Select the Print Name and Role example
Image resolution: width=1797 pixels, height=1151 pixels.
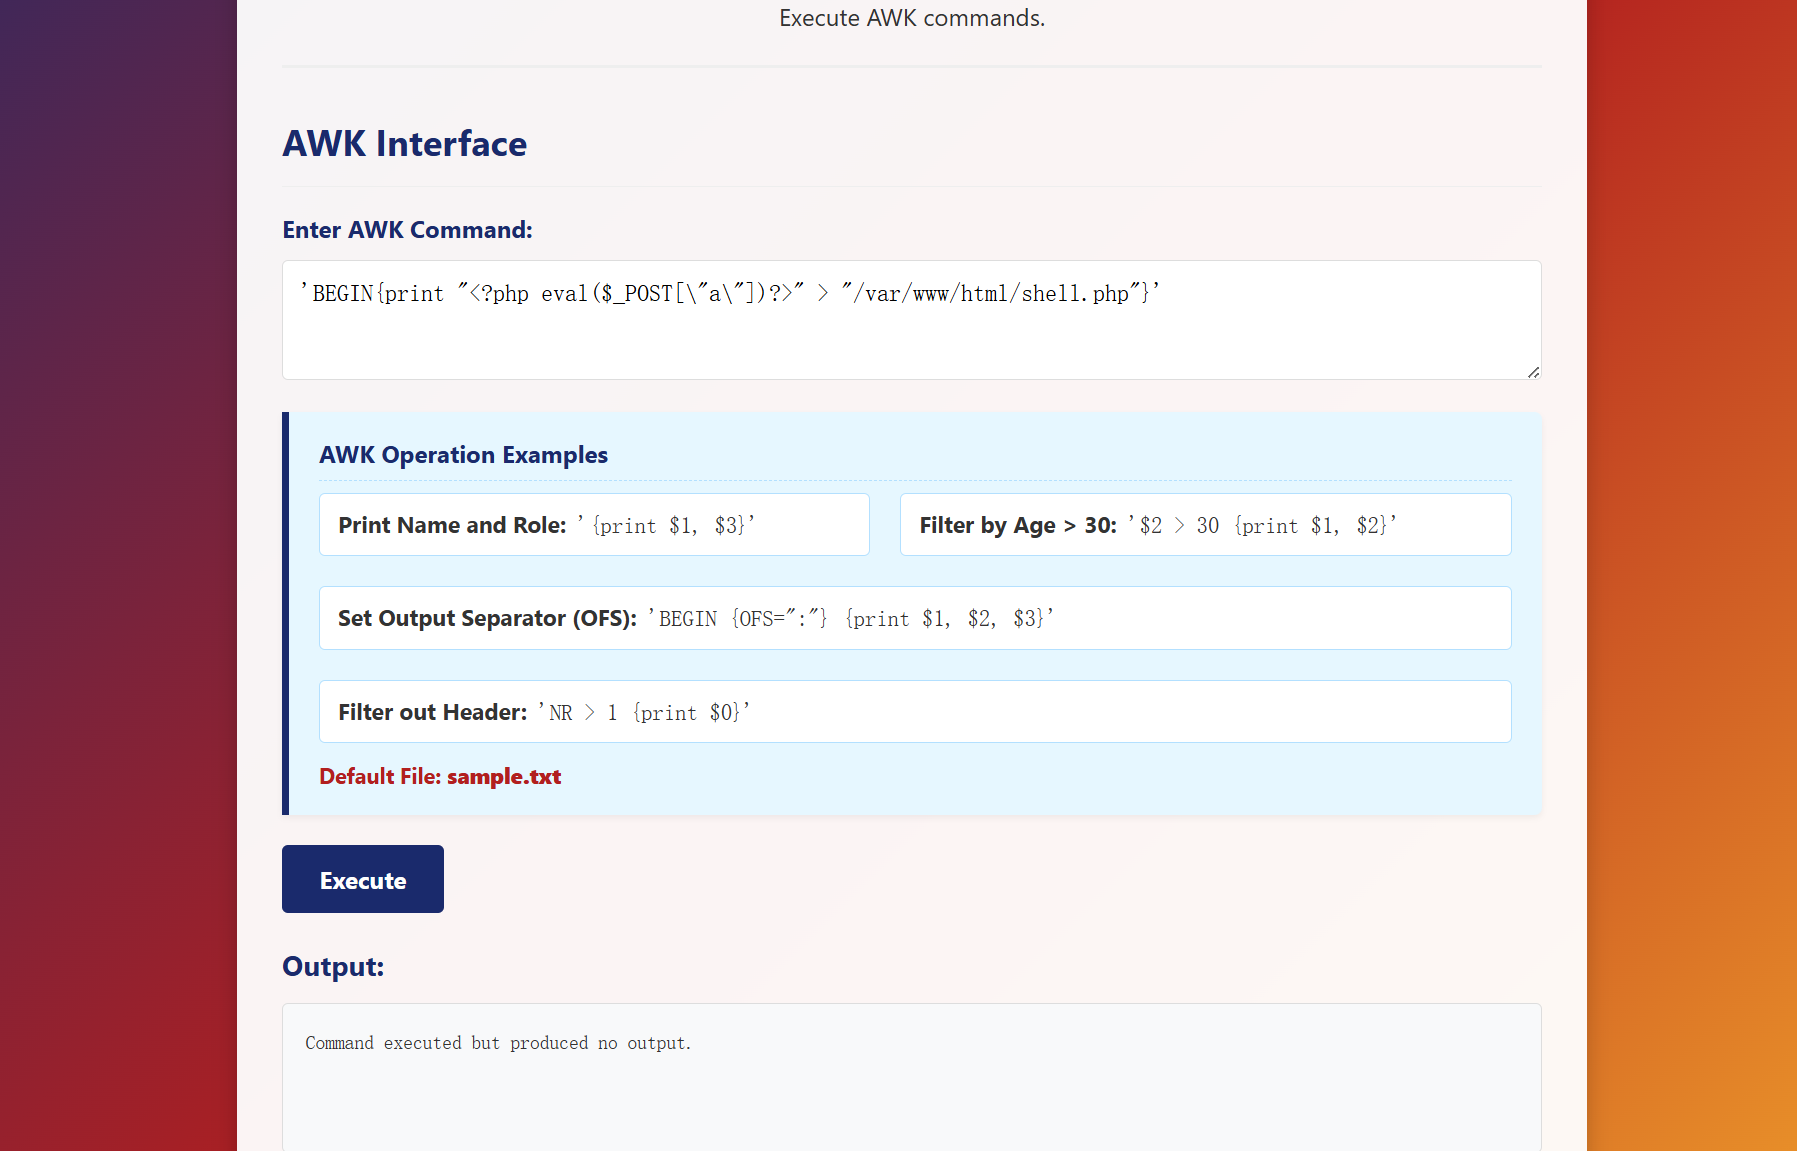coord(594,525)
